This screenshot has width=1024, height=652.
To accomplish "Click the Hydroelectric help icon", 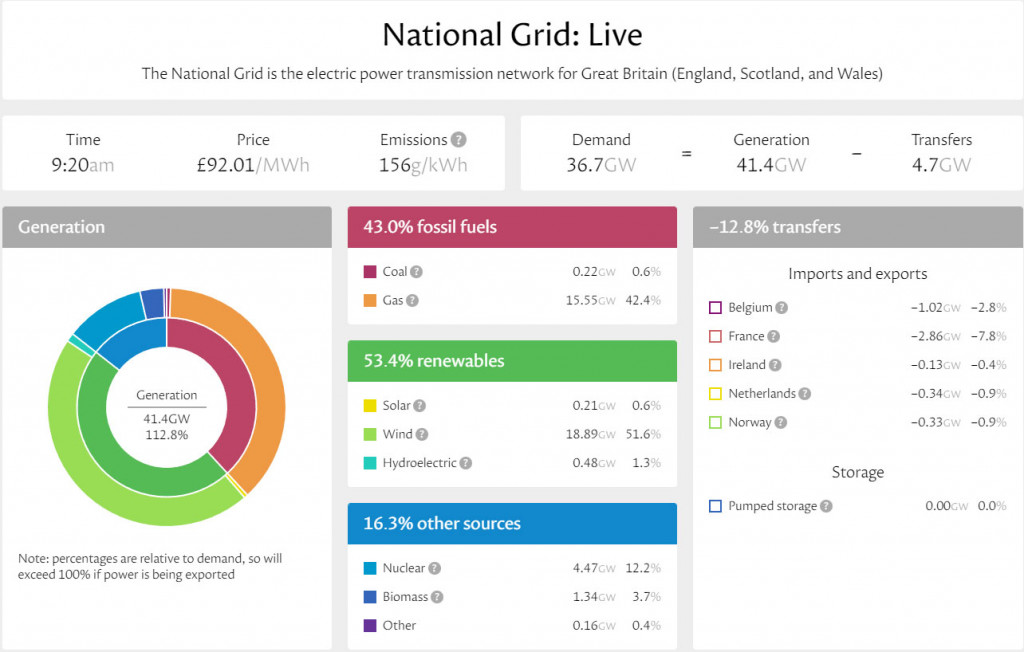I will click(466, 463).
